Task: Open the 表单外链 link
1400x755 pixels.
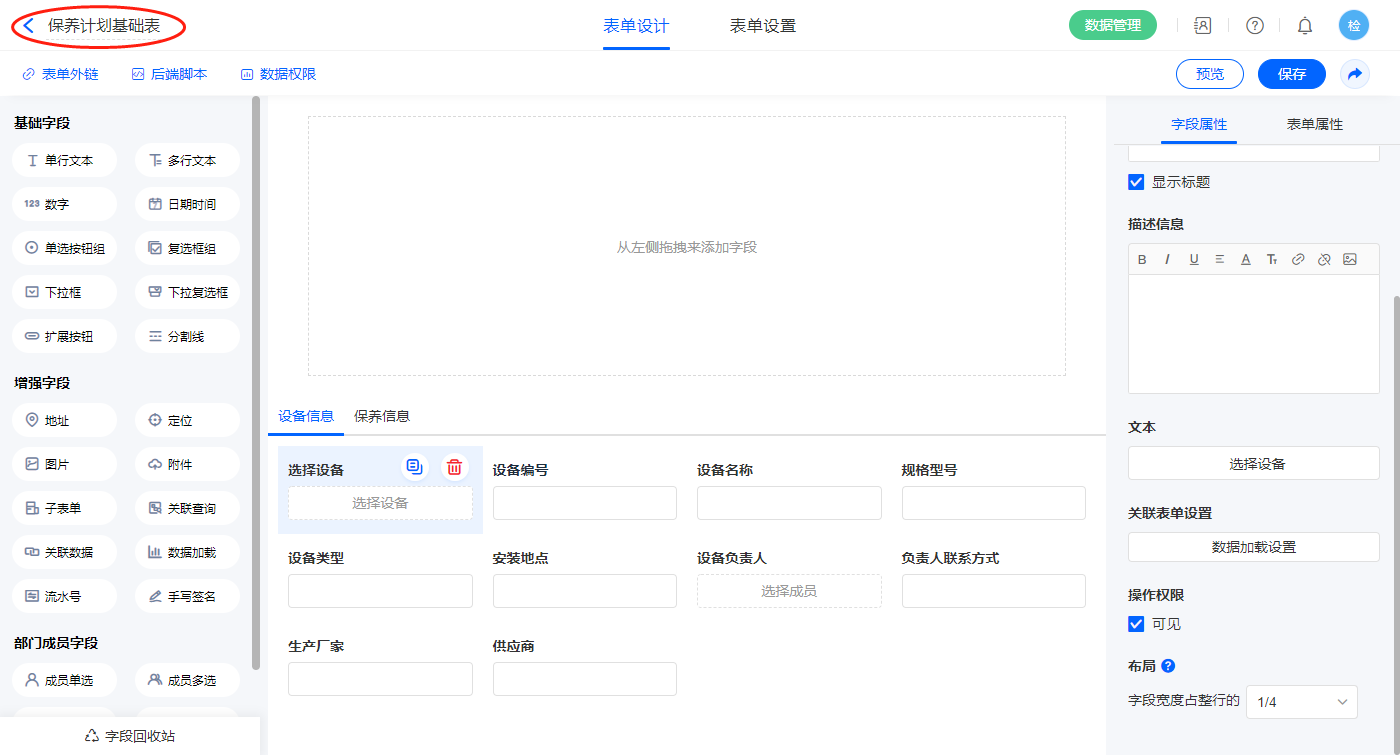Action: [x=60, y=74]
